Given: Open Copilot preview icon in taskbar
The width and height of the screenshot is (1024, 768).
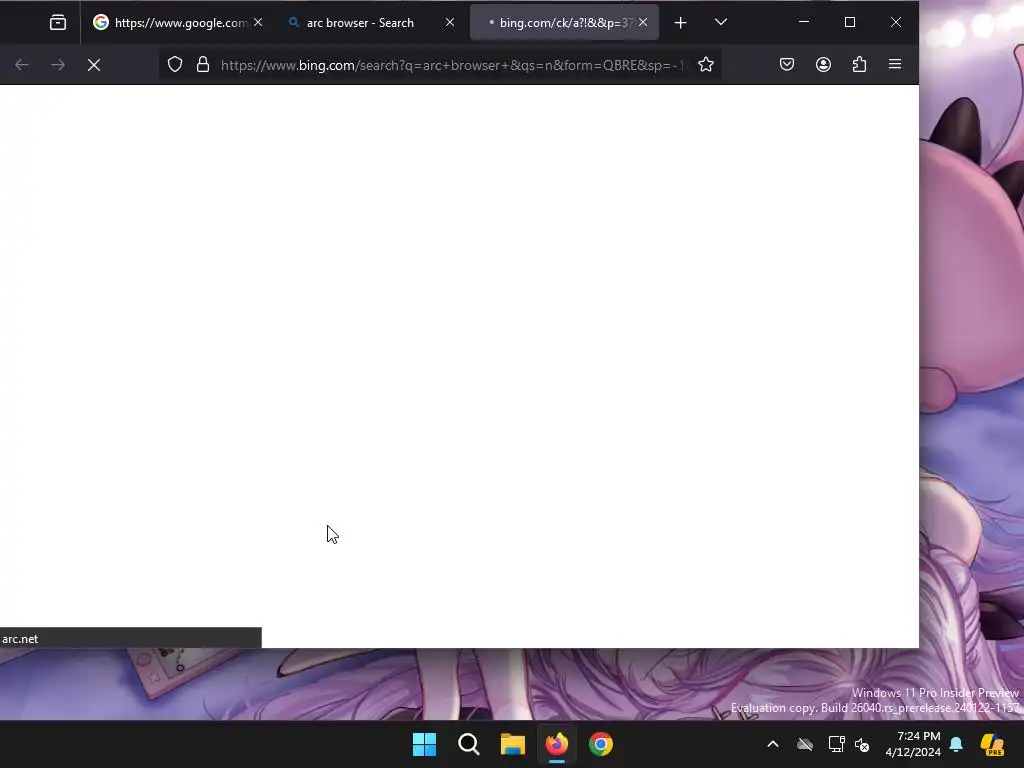Looking at the screenshot, I should click(992, 744).
